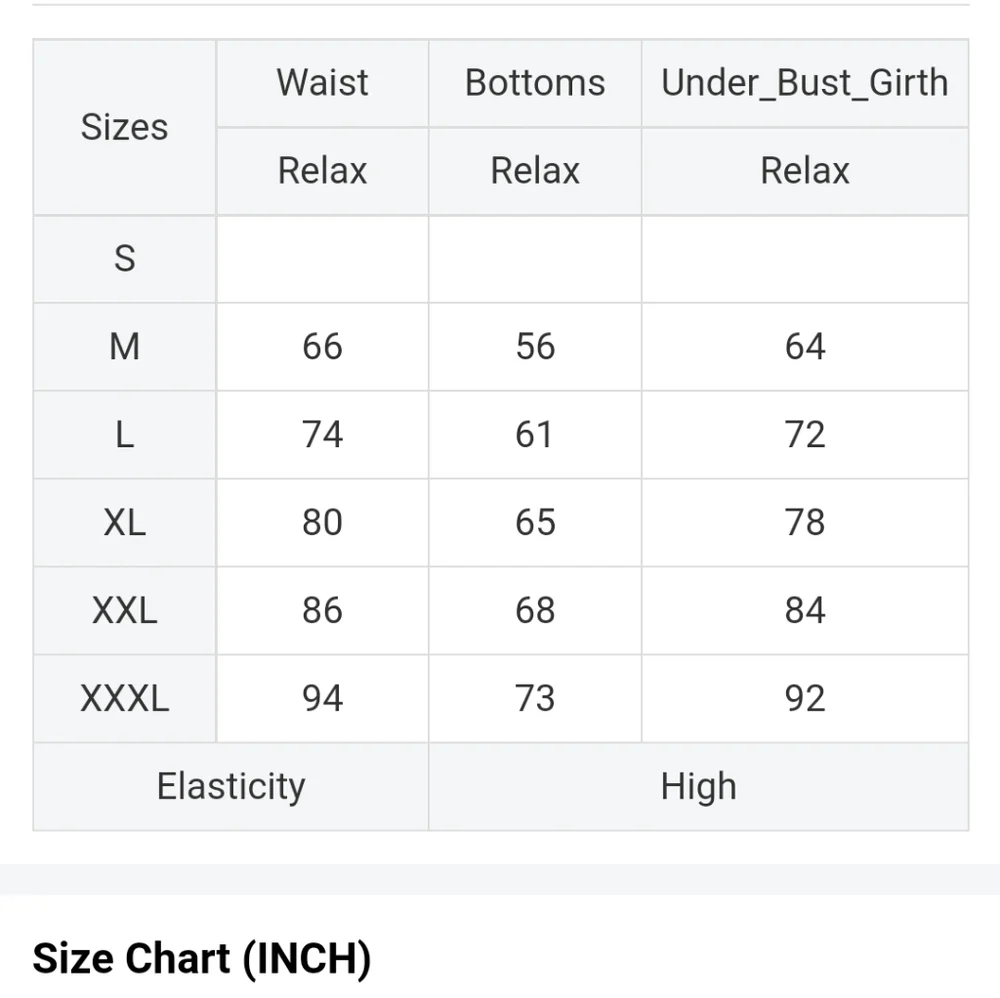Click the Elasticity row label
The image size is (1000, 998).
[231, 786]
